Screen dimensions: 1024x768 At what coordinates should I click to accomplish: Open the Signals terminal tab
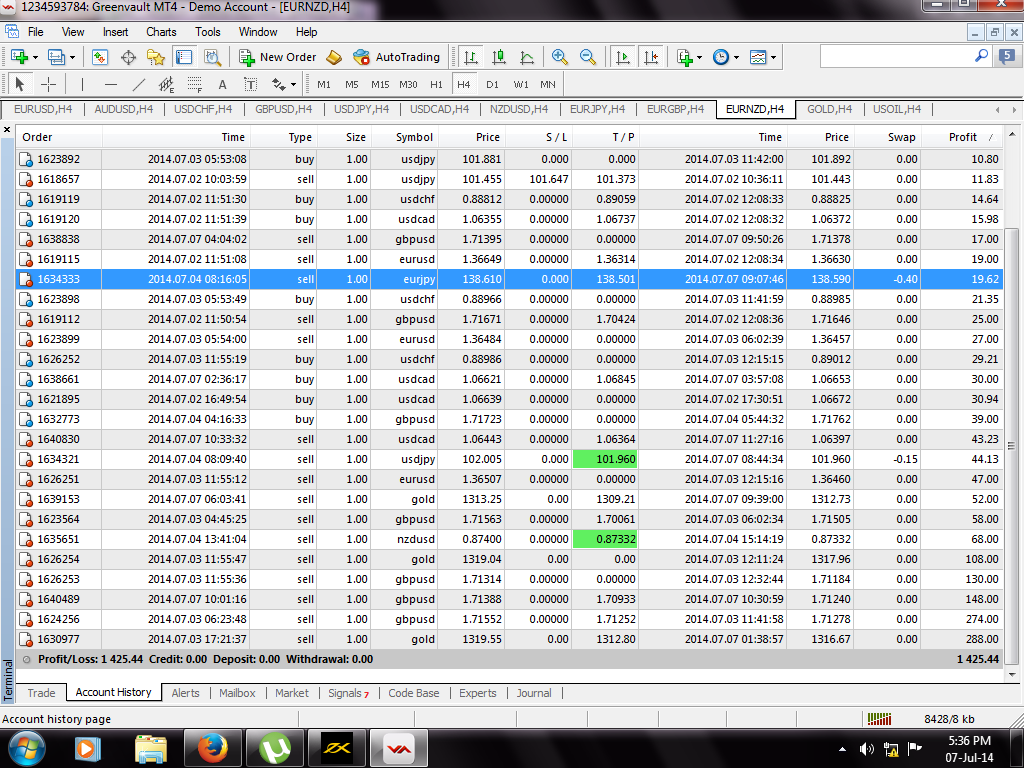click(x=348, y=693)
